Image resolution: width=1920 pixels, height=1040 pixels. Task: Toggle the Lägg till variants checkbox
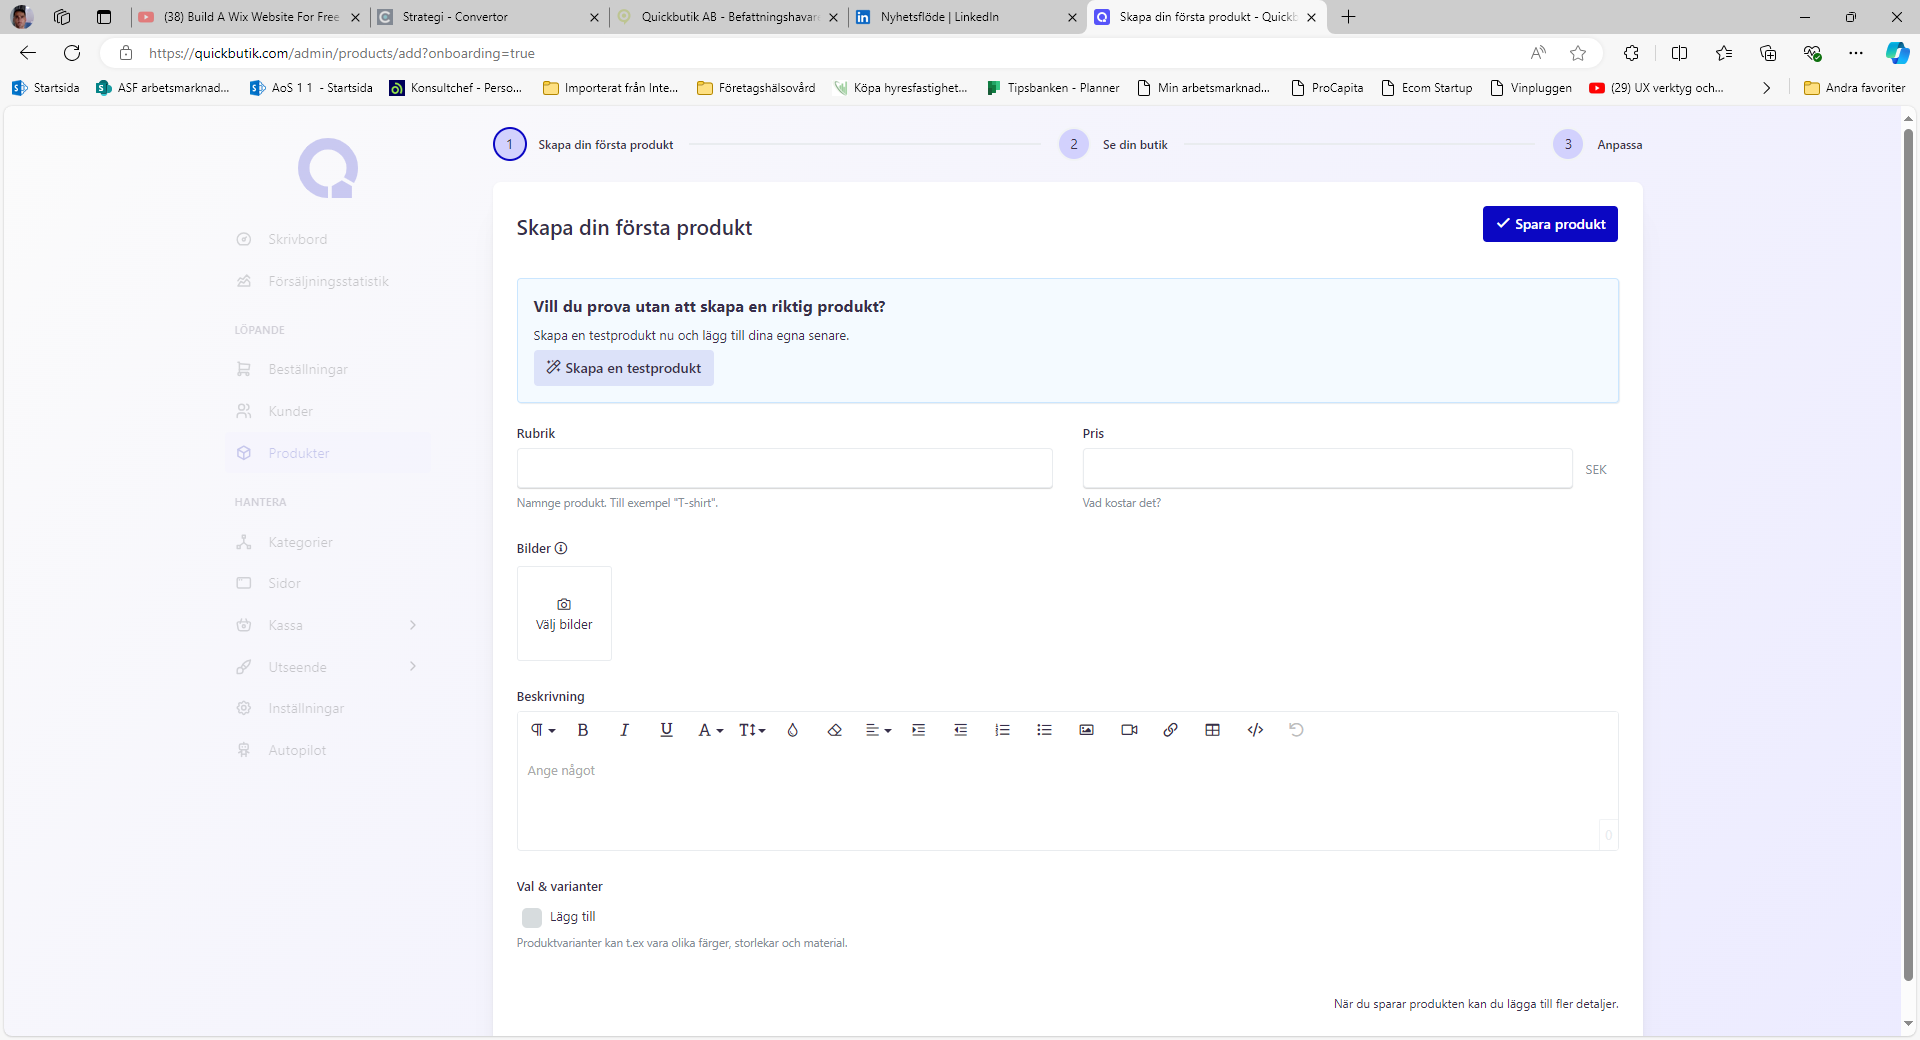pos(532,917)
